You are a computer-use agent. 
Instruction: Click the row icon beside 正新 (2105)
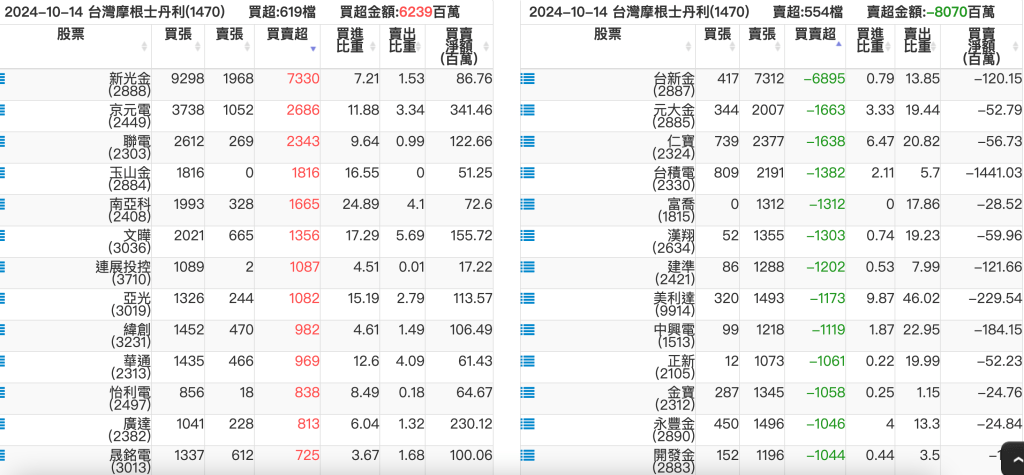[528, 362]
